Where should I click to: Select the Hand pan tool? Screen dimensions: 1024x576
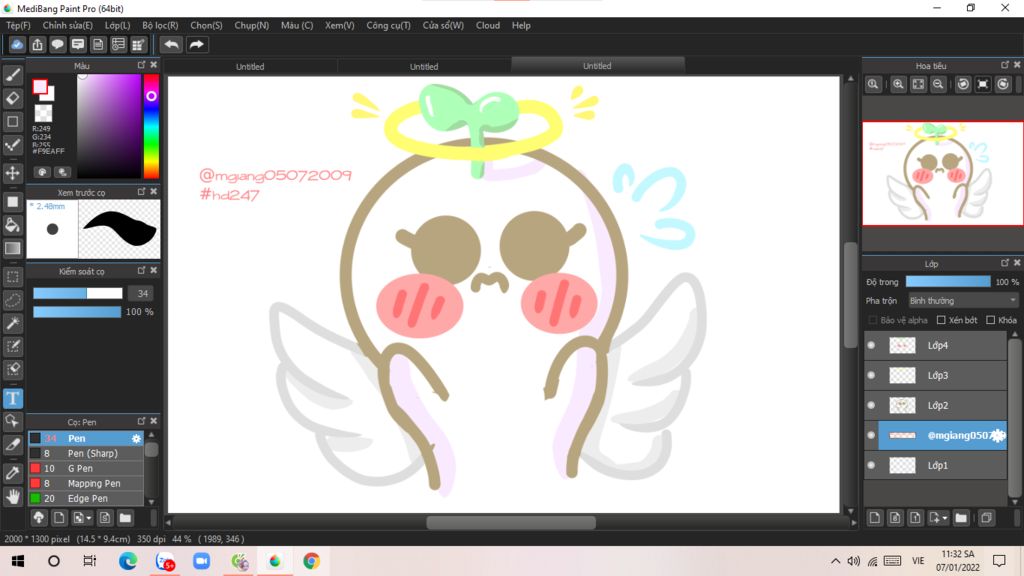[12, 497]
